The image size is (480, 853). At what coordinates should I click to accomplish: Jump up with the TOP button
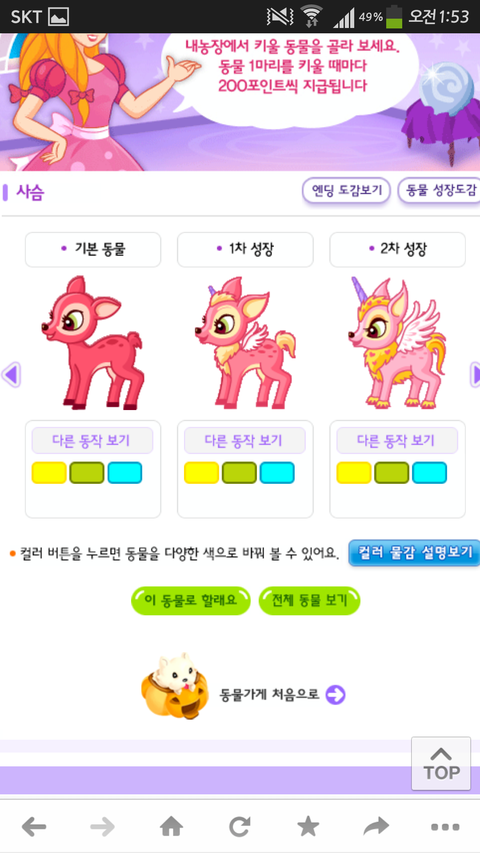pyautogui.click(x=441, y=764)
